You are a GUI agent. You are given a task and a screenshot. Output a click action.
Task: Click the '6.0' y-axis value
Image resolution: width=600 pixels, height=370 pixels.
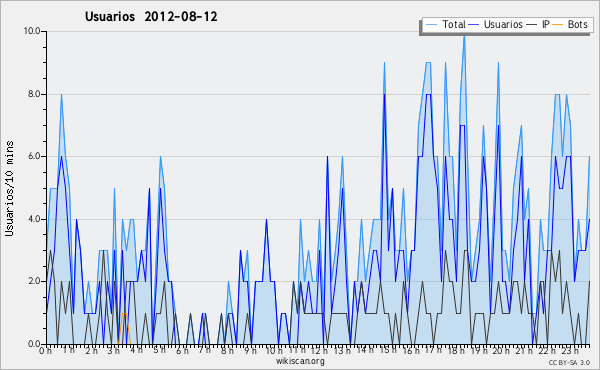(34, 156)
